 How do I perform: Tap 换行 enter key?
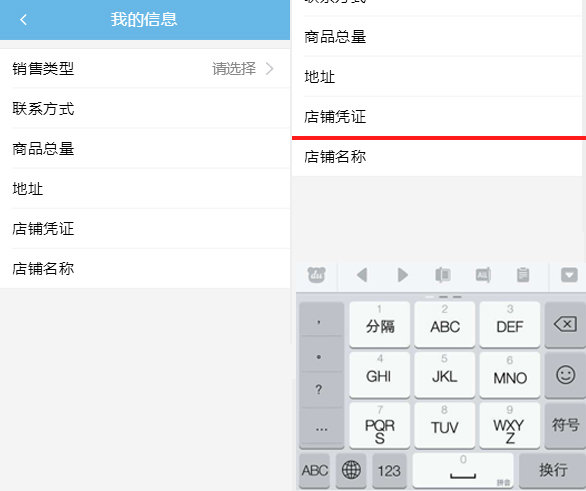(553, 470)
